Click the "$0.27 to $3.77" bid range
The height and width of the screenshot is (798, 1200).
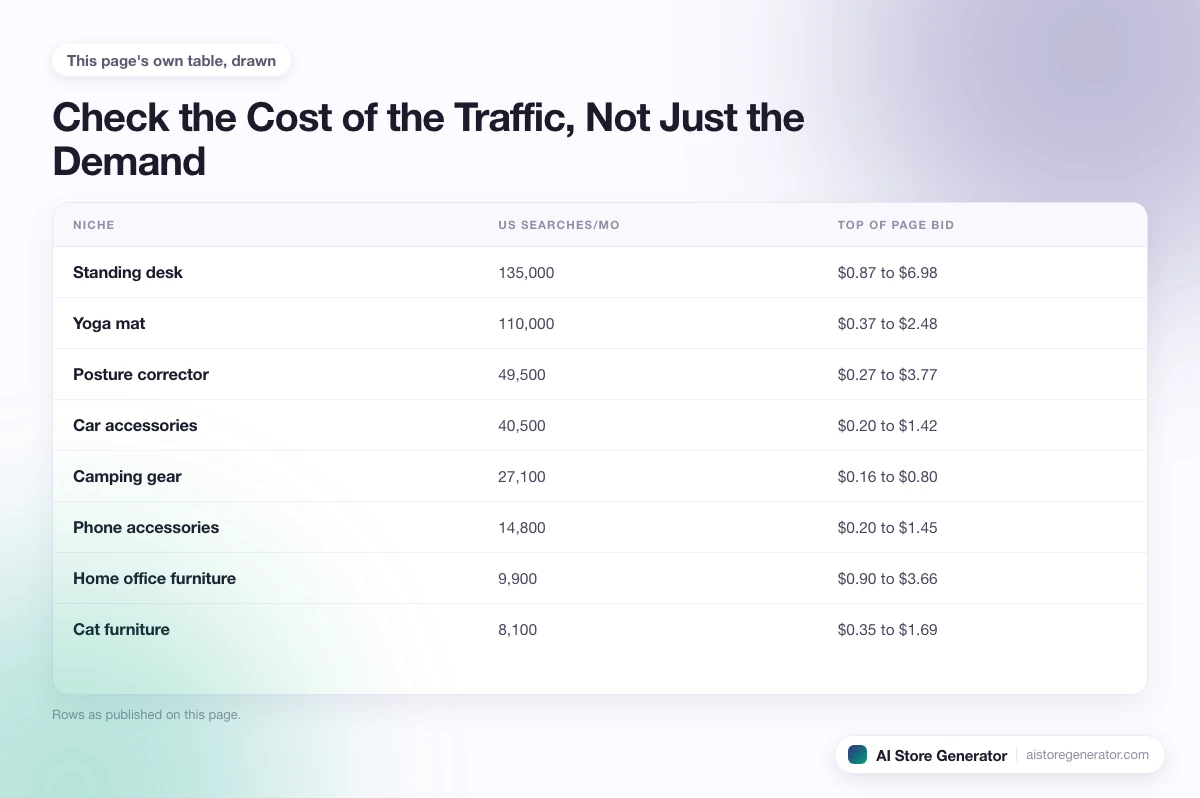coord(888,374)
